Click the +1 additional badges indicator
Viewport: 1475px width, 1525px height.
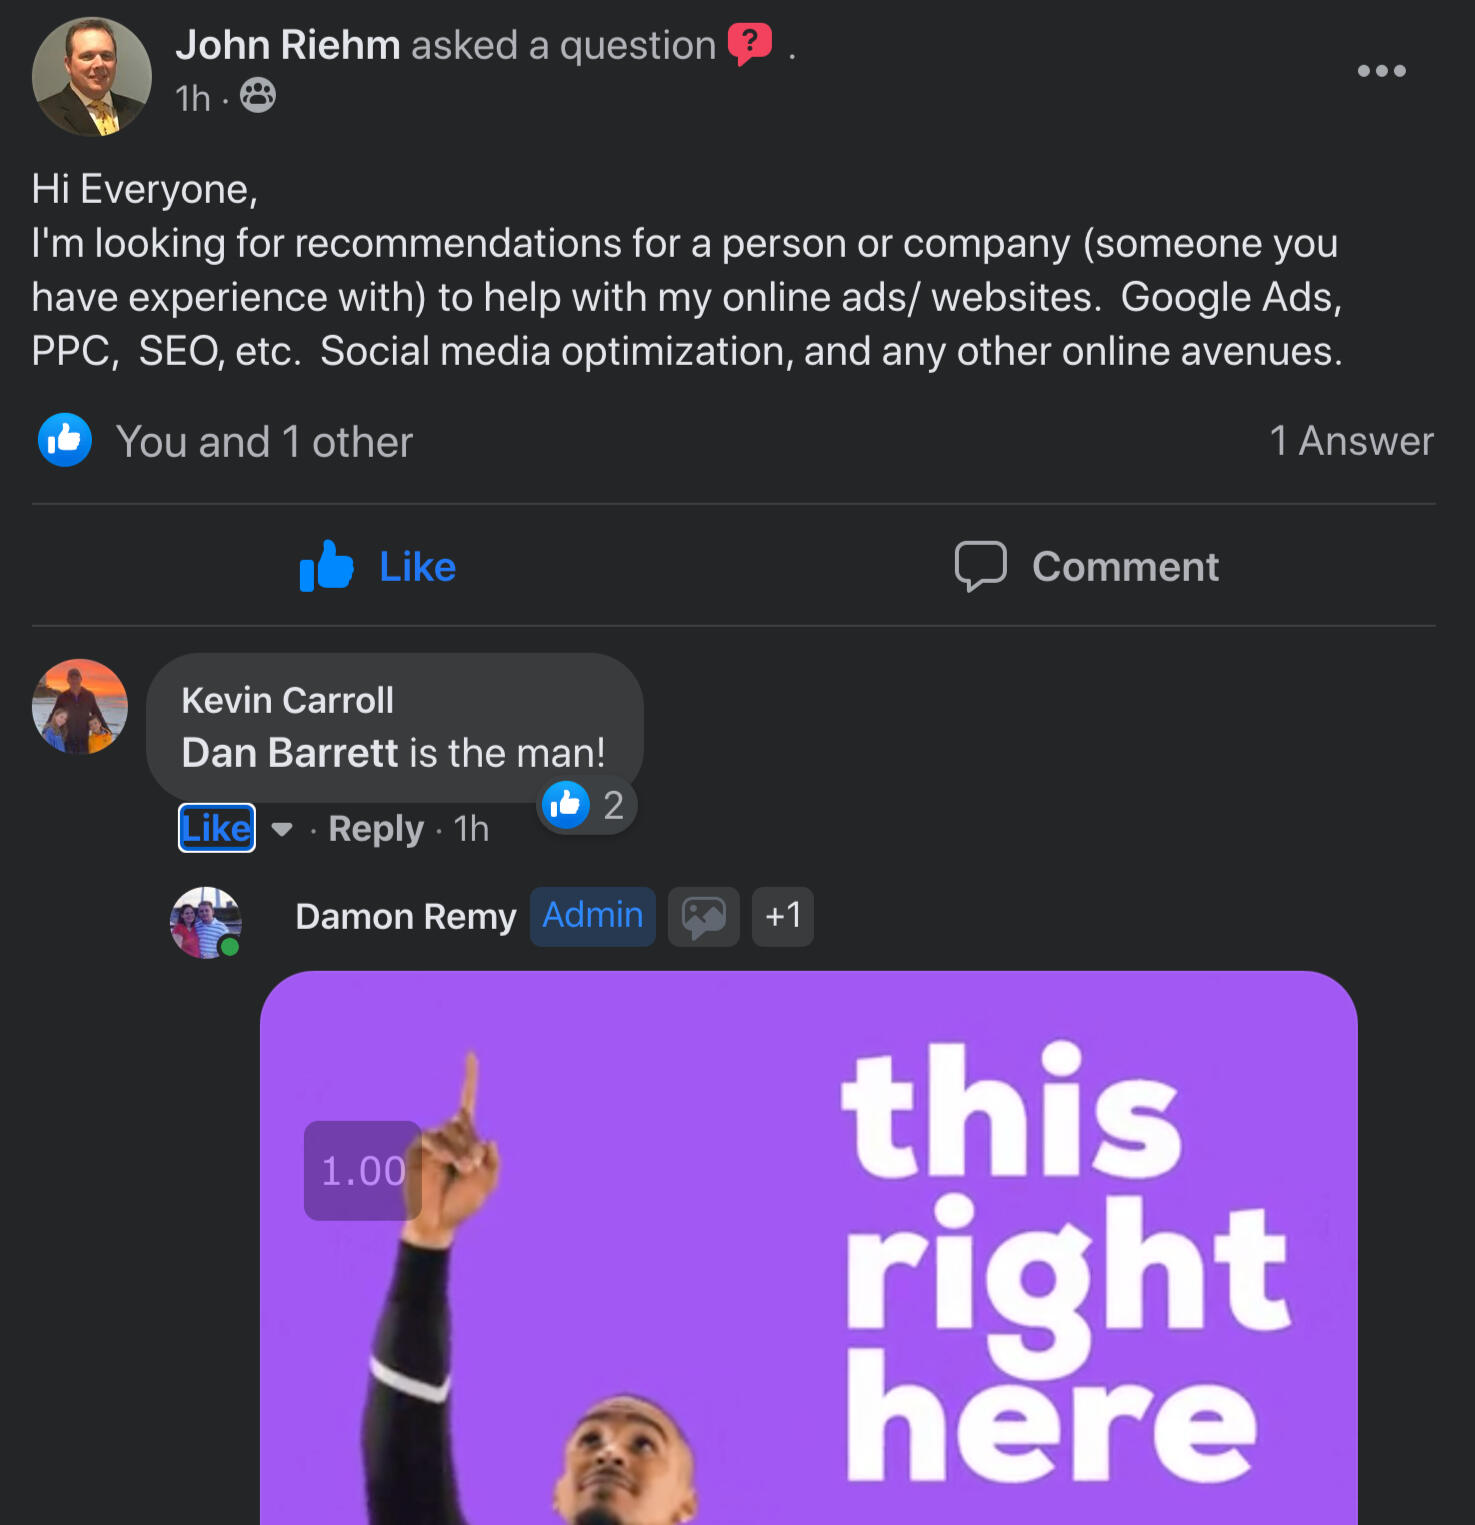pos(783,916)
